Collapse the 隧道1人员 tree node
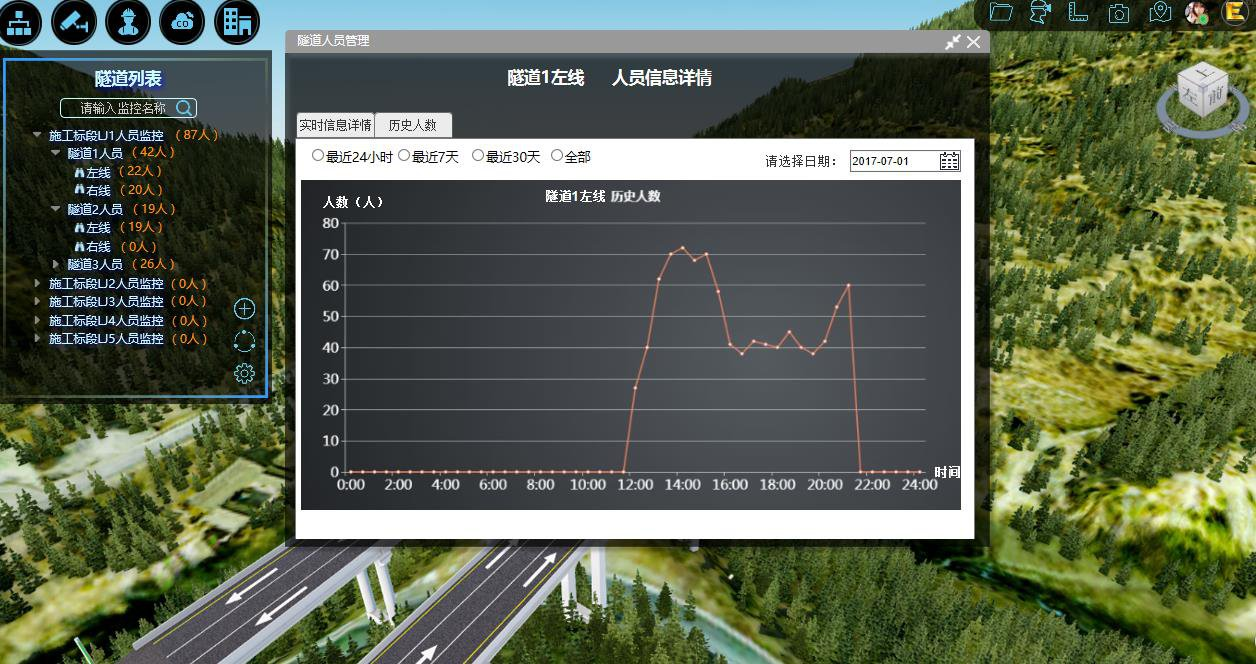This screenshot has height=664, width=1256. tap(56, 153)
